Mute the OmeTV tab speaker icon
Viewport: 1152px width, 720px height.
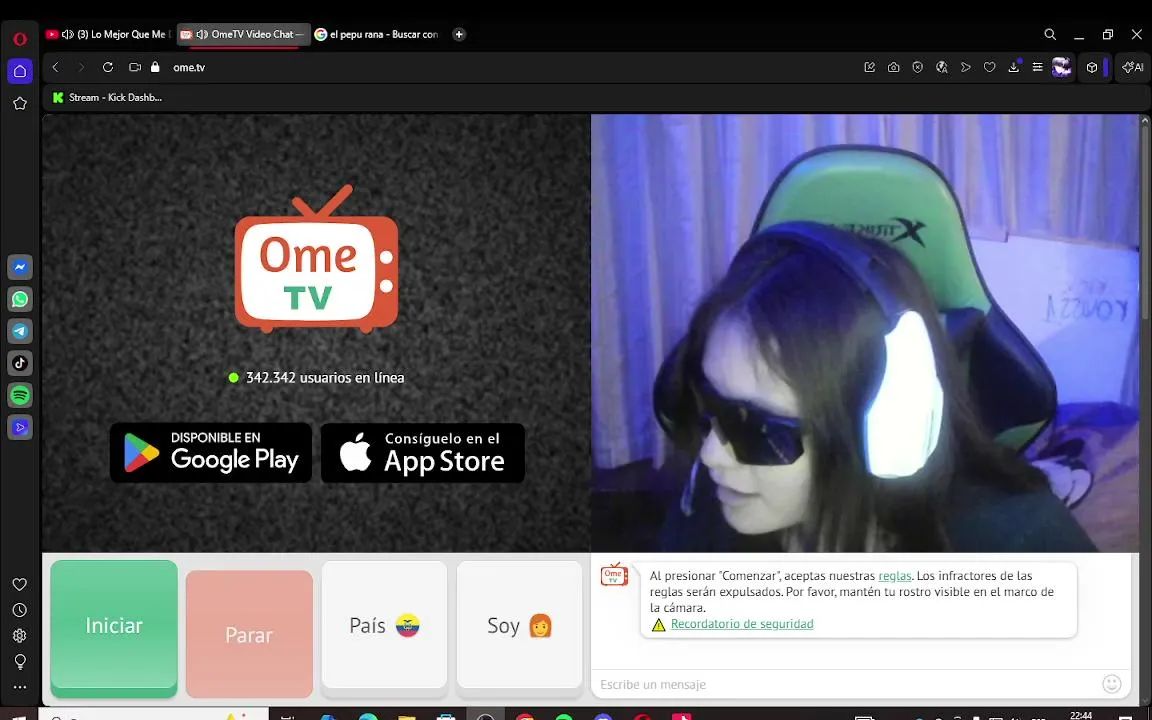pos(202,35)
